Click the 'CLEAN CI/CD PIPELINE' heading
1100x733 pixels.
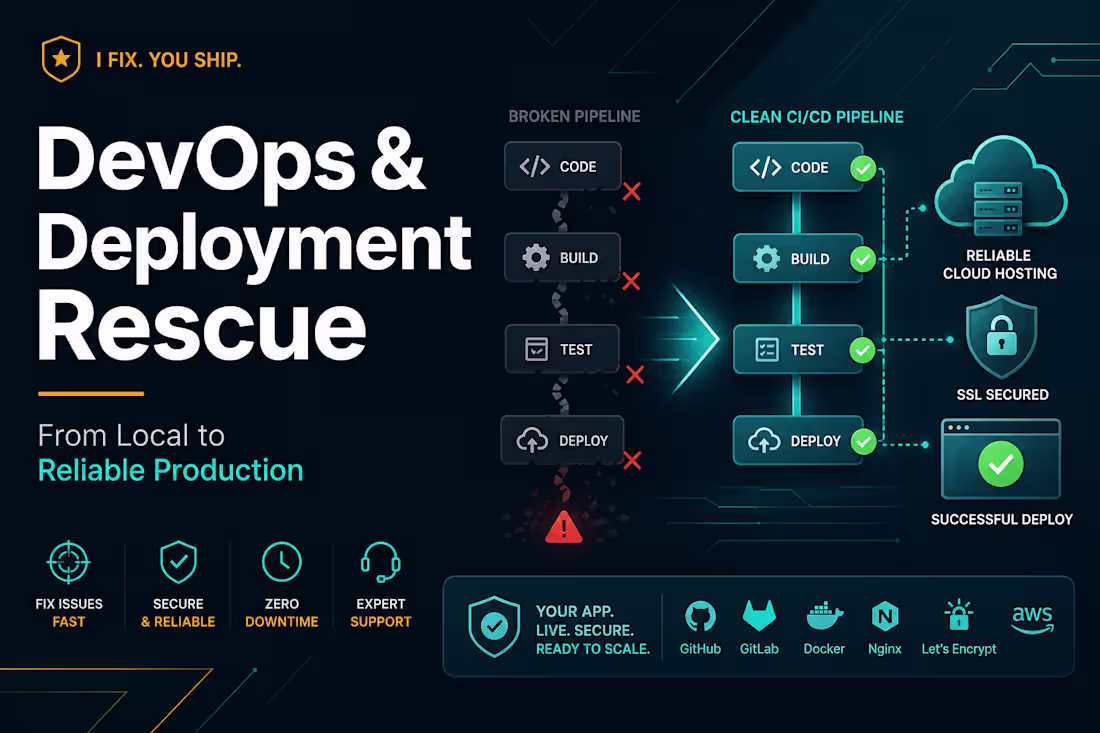pos(817,117)
